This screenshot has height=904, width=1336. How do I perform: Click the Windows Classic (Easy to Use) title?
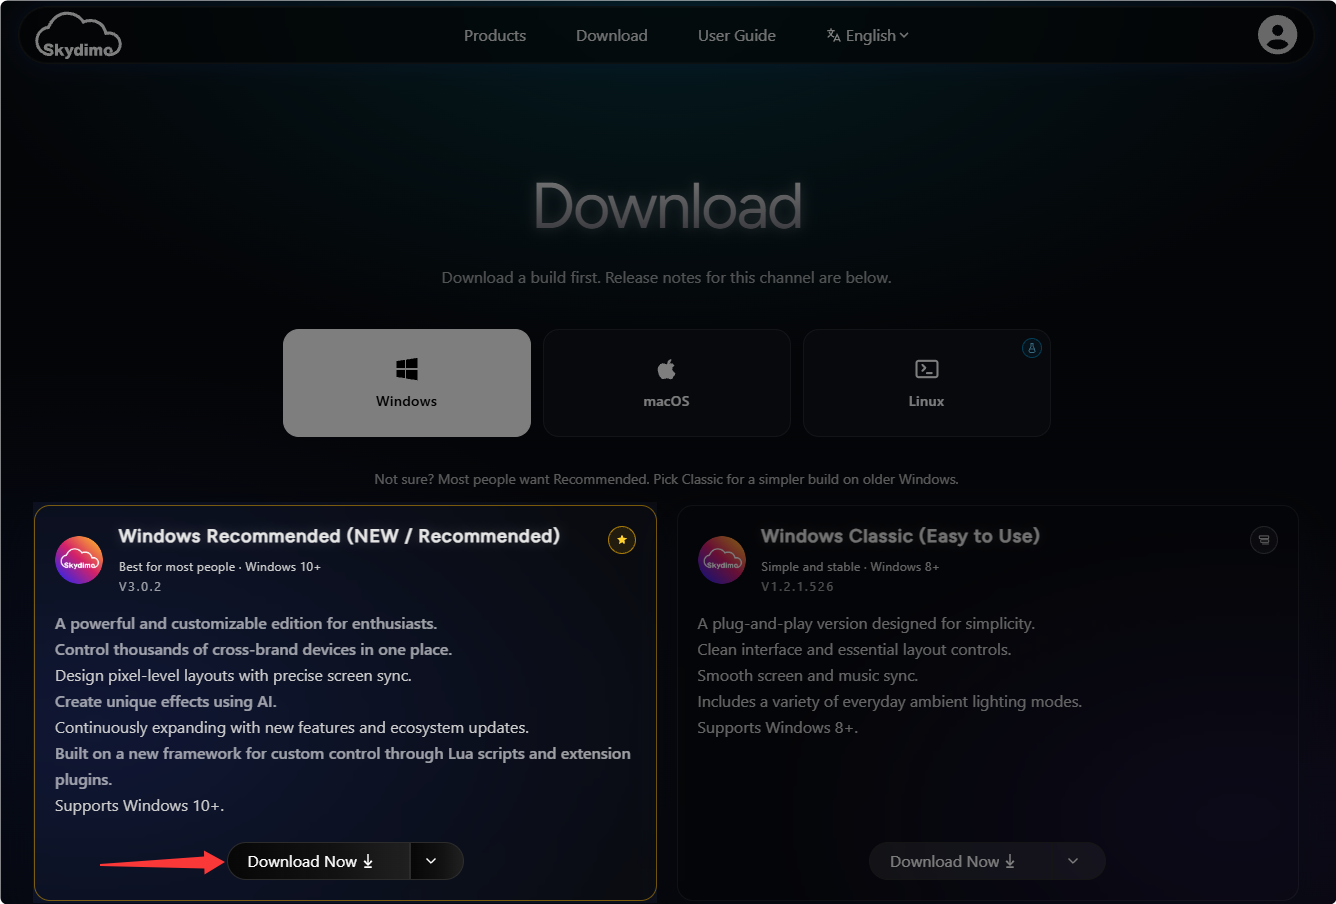click(900, 536)
